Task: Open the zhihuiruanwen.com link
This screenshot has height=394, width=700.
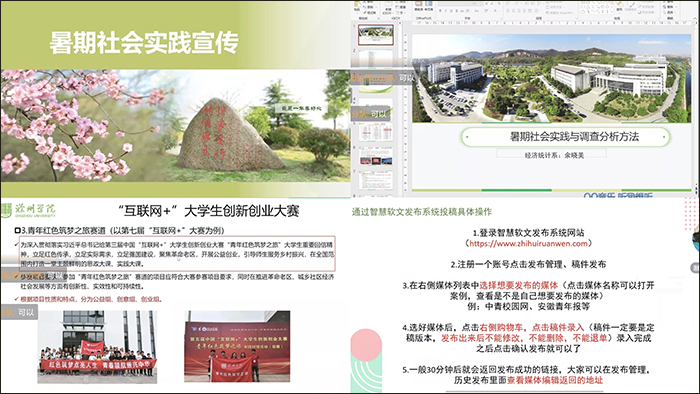Action: click(x=529, y=243)
